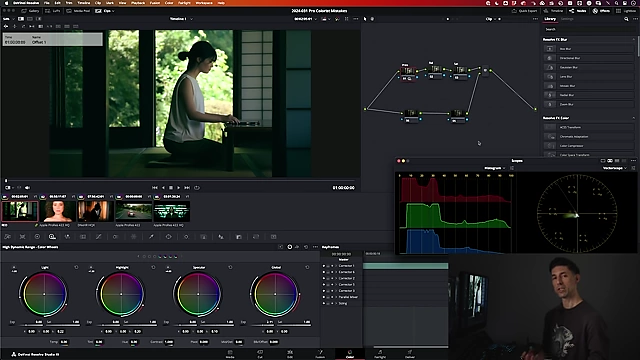Toggle auto keyframe for Sizing track
The height and width of the screenshot is (360, 640).
click(x=332, y=303)
